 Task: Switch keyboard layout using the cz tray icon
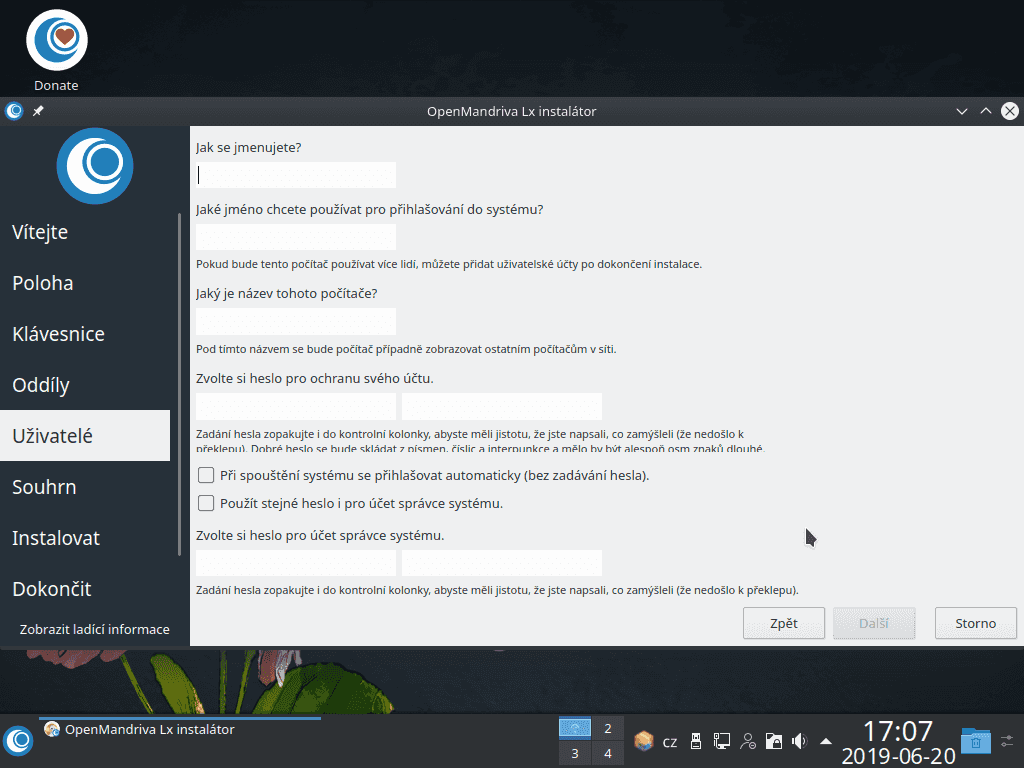pyautogui.click(x=670, y=741)
